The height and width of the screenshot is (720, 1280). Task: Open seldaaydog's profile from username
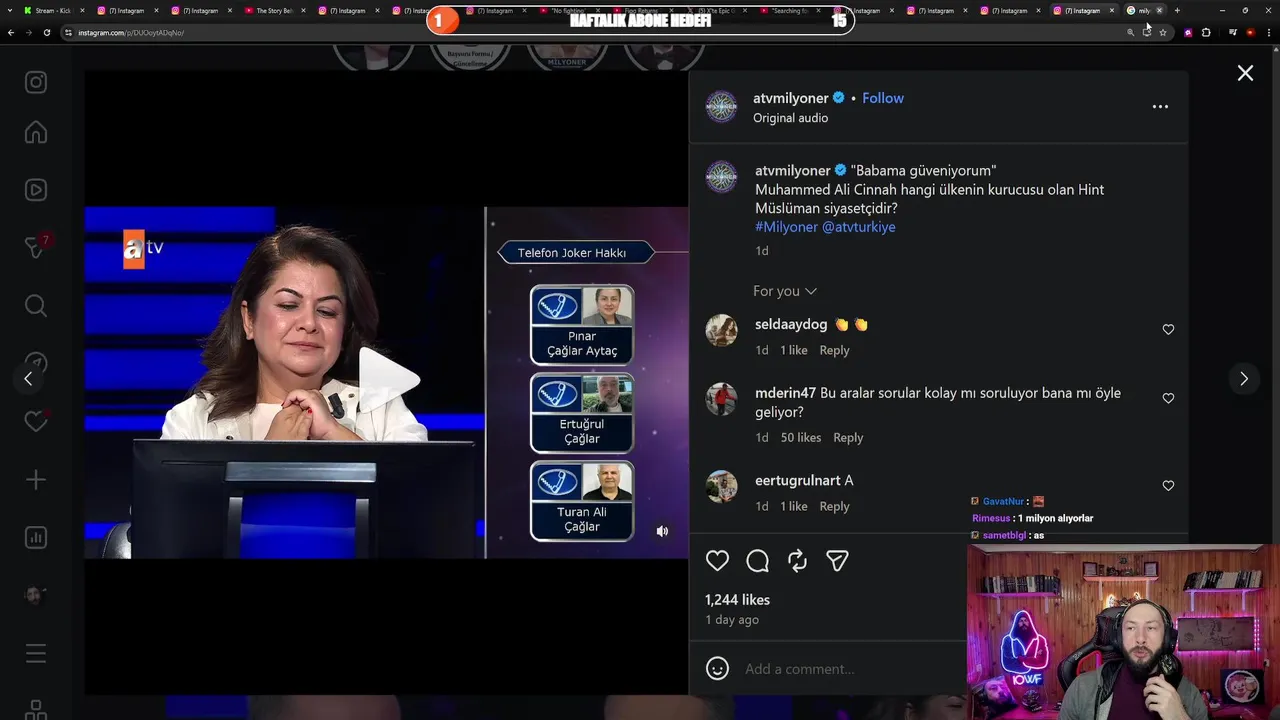coord(791,324)
